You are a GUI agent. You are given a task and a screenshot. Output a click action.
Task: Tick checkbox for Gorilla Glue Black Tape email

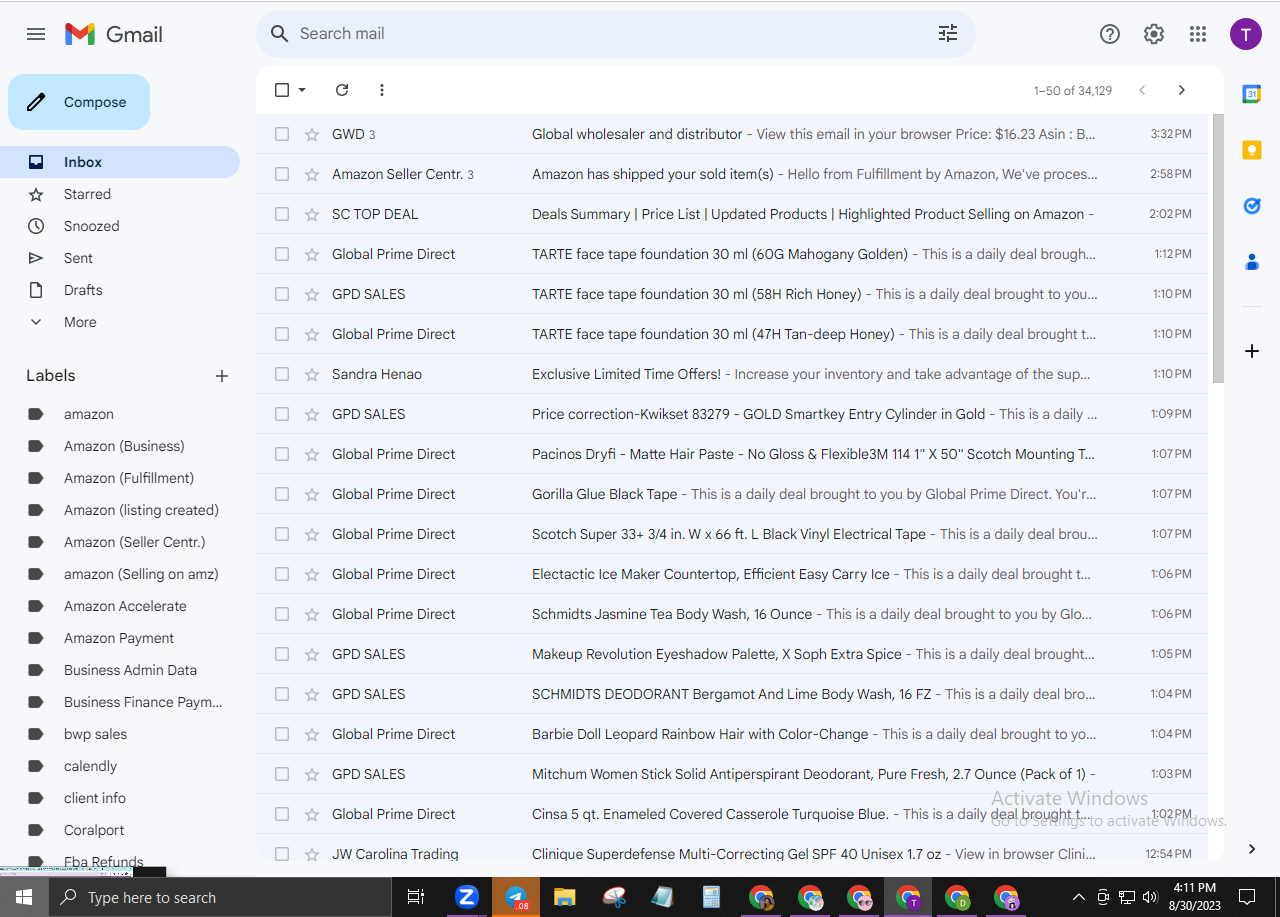click(x=282, y=494)
